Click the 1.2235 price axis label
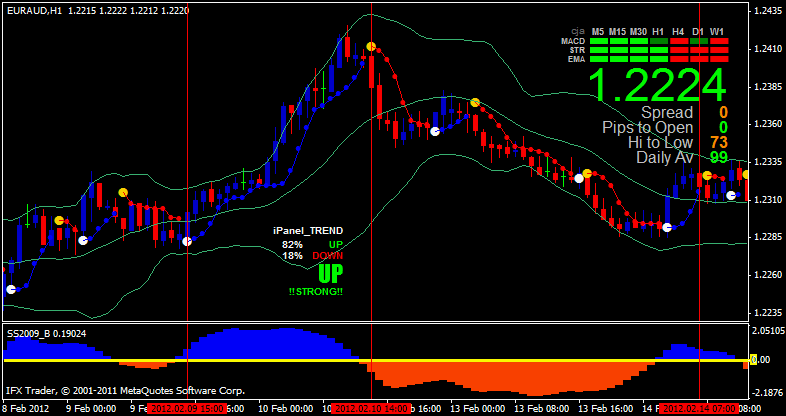 [766, 312]
